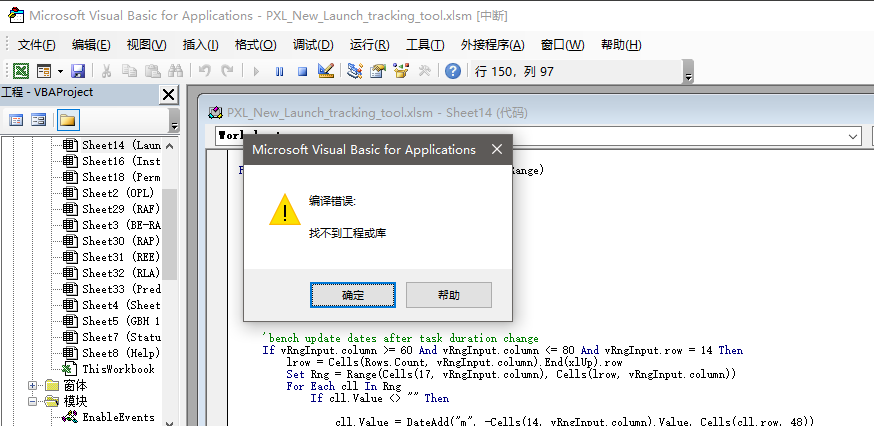Open the 视图(V) menu
The width and height of the screenshot is (874, 426).
tap(147, 45)
